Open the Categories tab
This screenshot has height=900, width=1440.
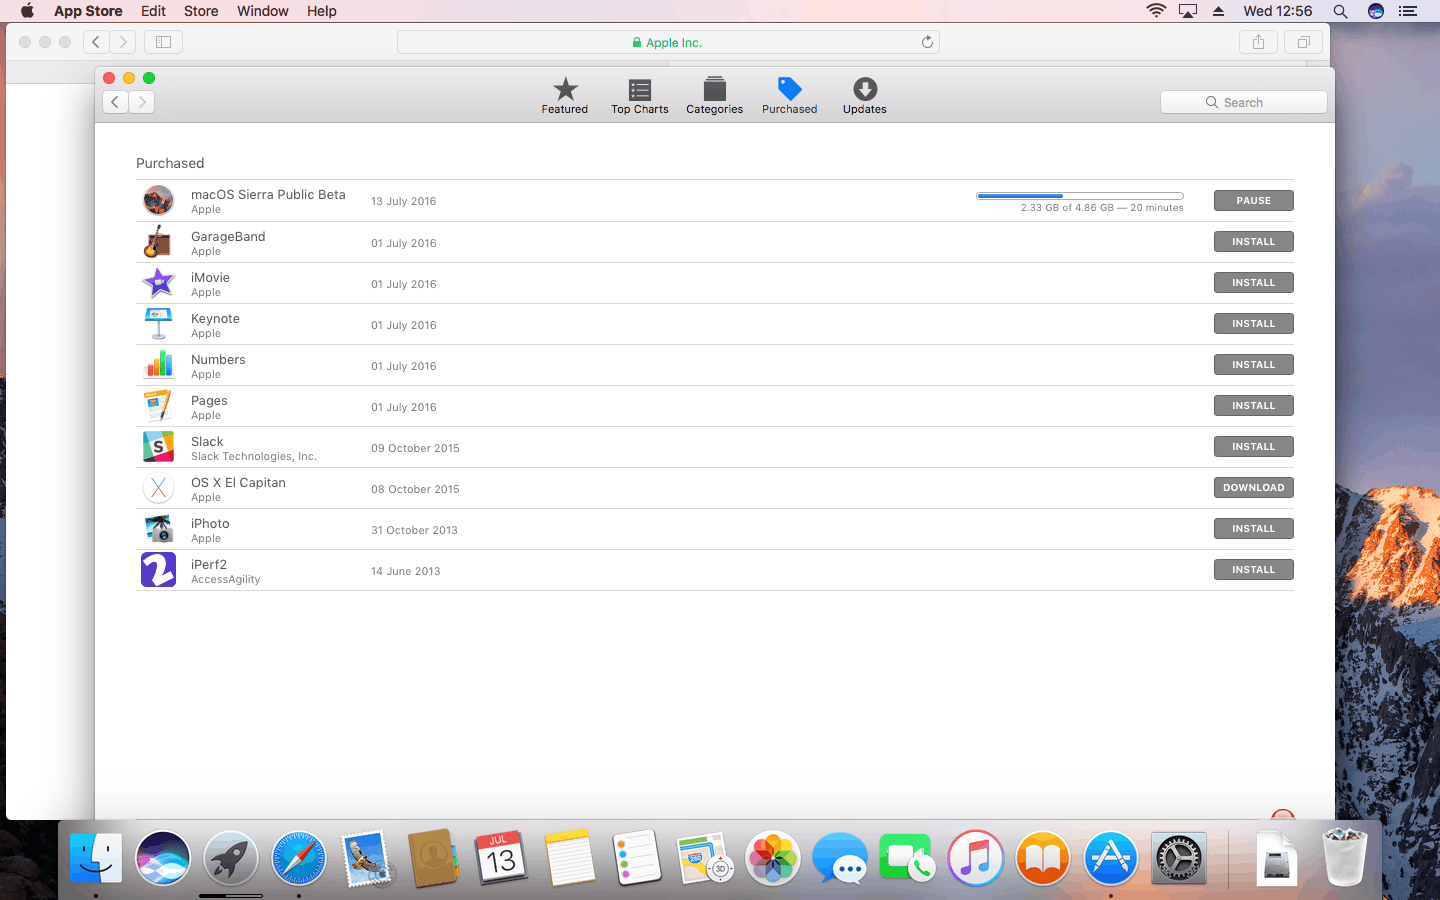pos(714,96)
